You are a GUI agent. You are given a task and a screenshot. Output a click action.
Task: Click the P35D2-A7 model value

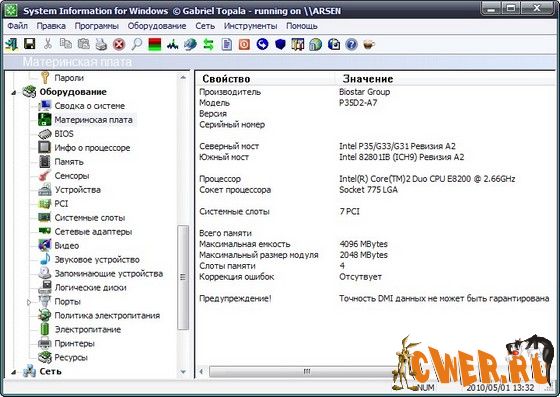tap(358, 103)
